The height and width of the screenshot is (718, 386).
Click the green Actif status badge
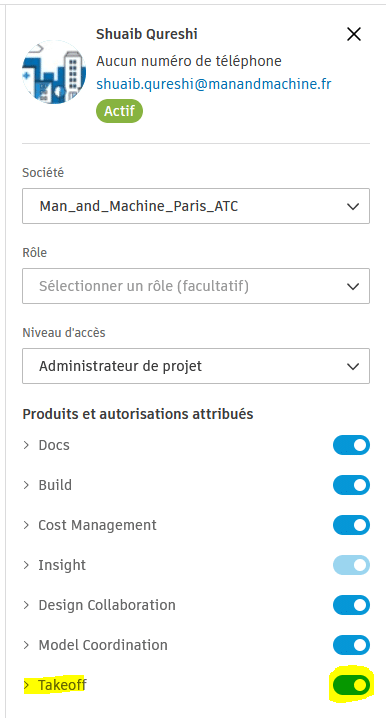(x=119, y=112)
